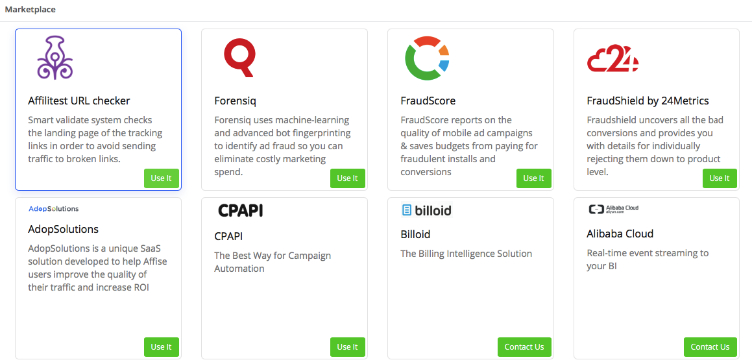752x362 pixels.
Task: Click the red Forensiq Q logo
Action: 240,58
